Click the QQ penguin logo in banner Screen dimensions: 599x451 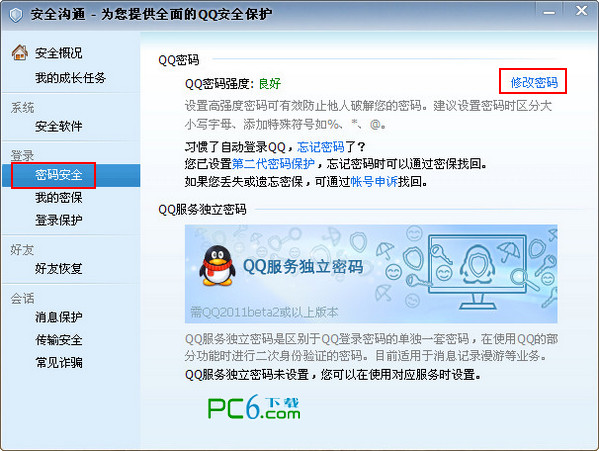(x=217, y=266)
